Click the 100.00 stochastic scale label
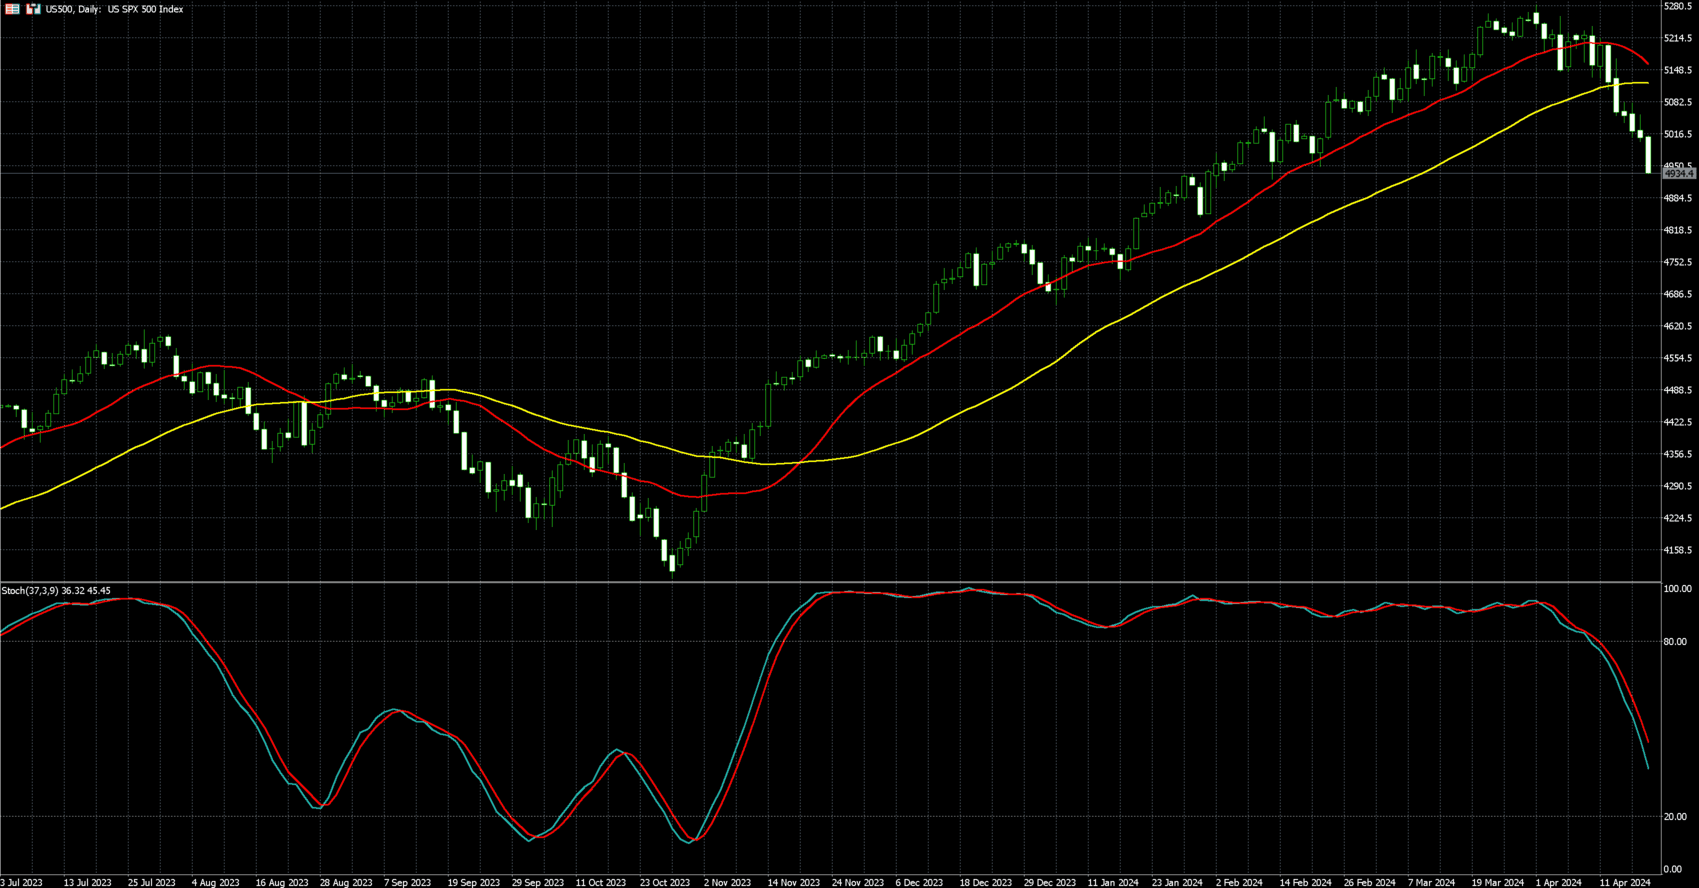This screenshot has height=888, width=1699. point(1677,590)
